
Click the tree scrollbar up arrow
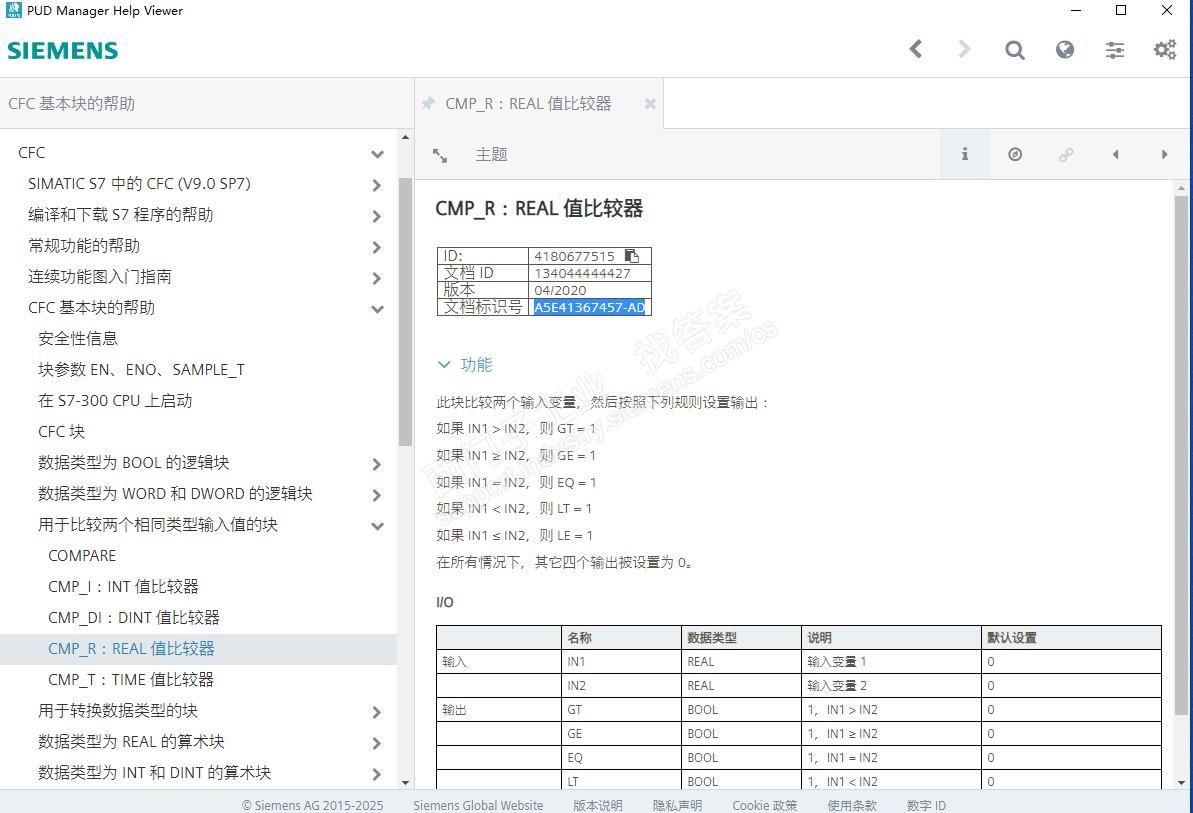coord(405,138)
